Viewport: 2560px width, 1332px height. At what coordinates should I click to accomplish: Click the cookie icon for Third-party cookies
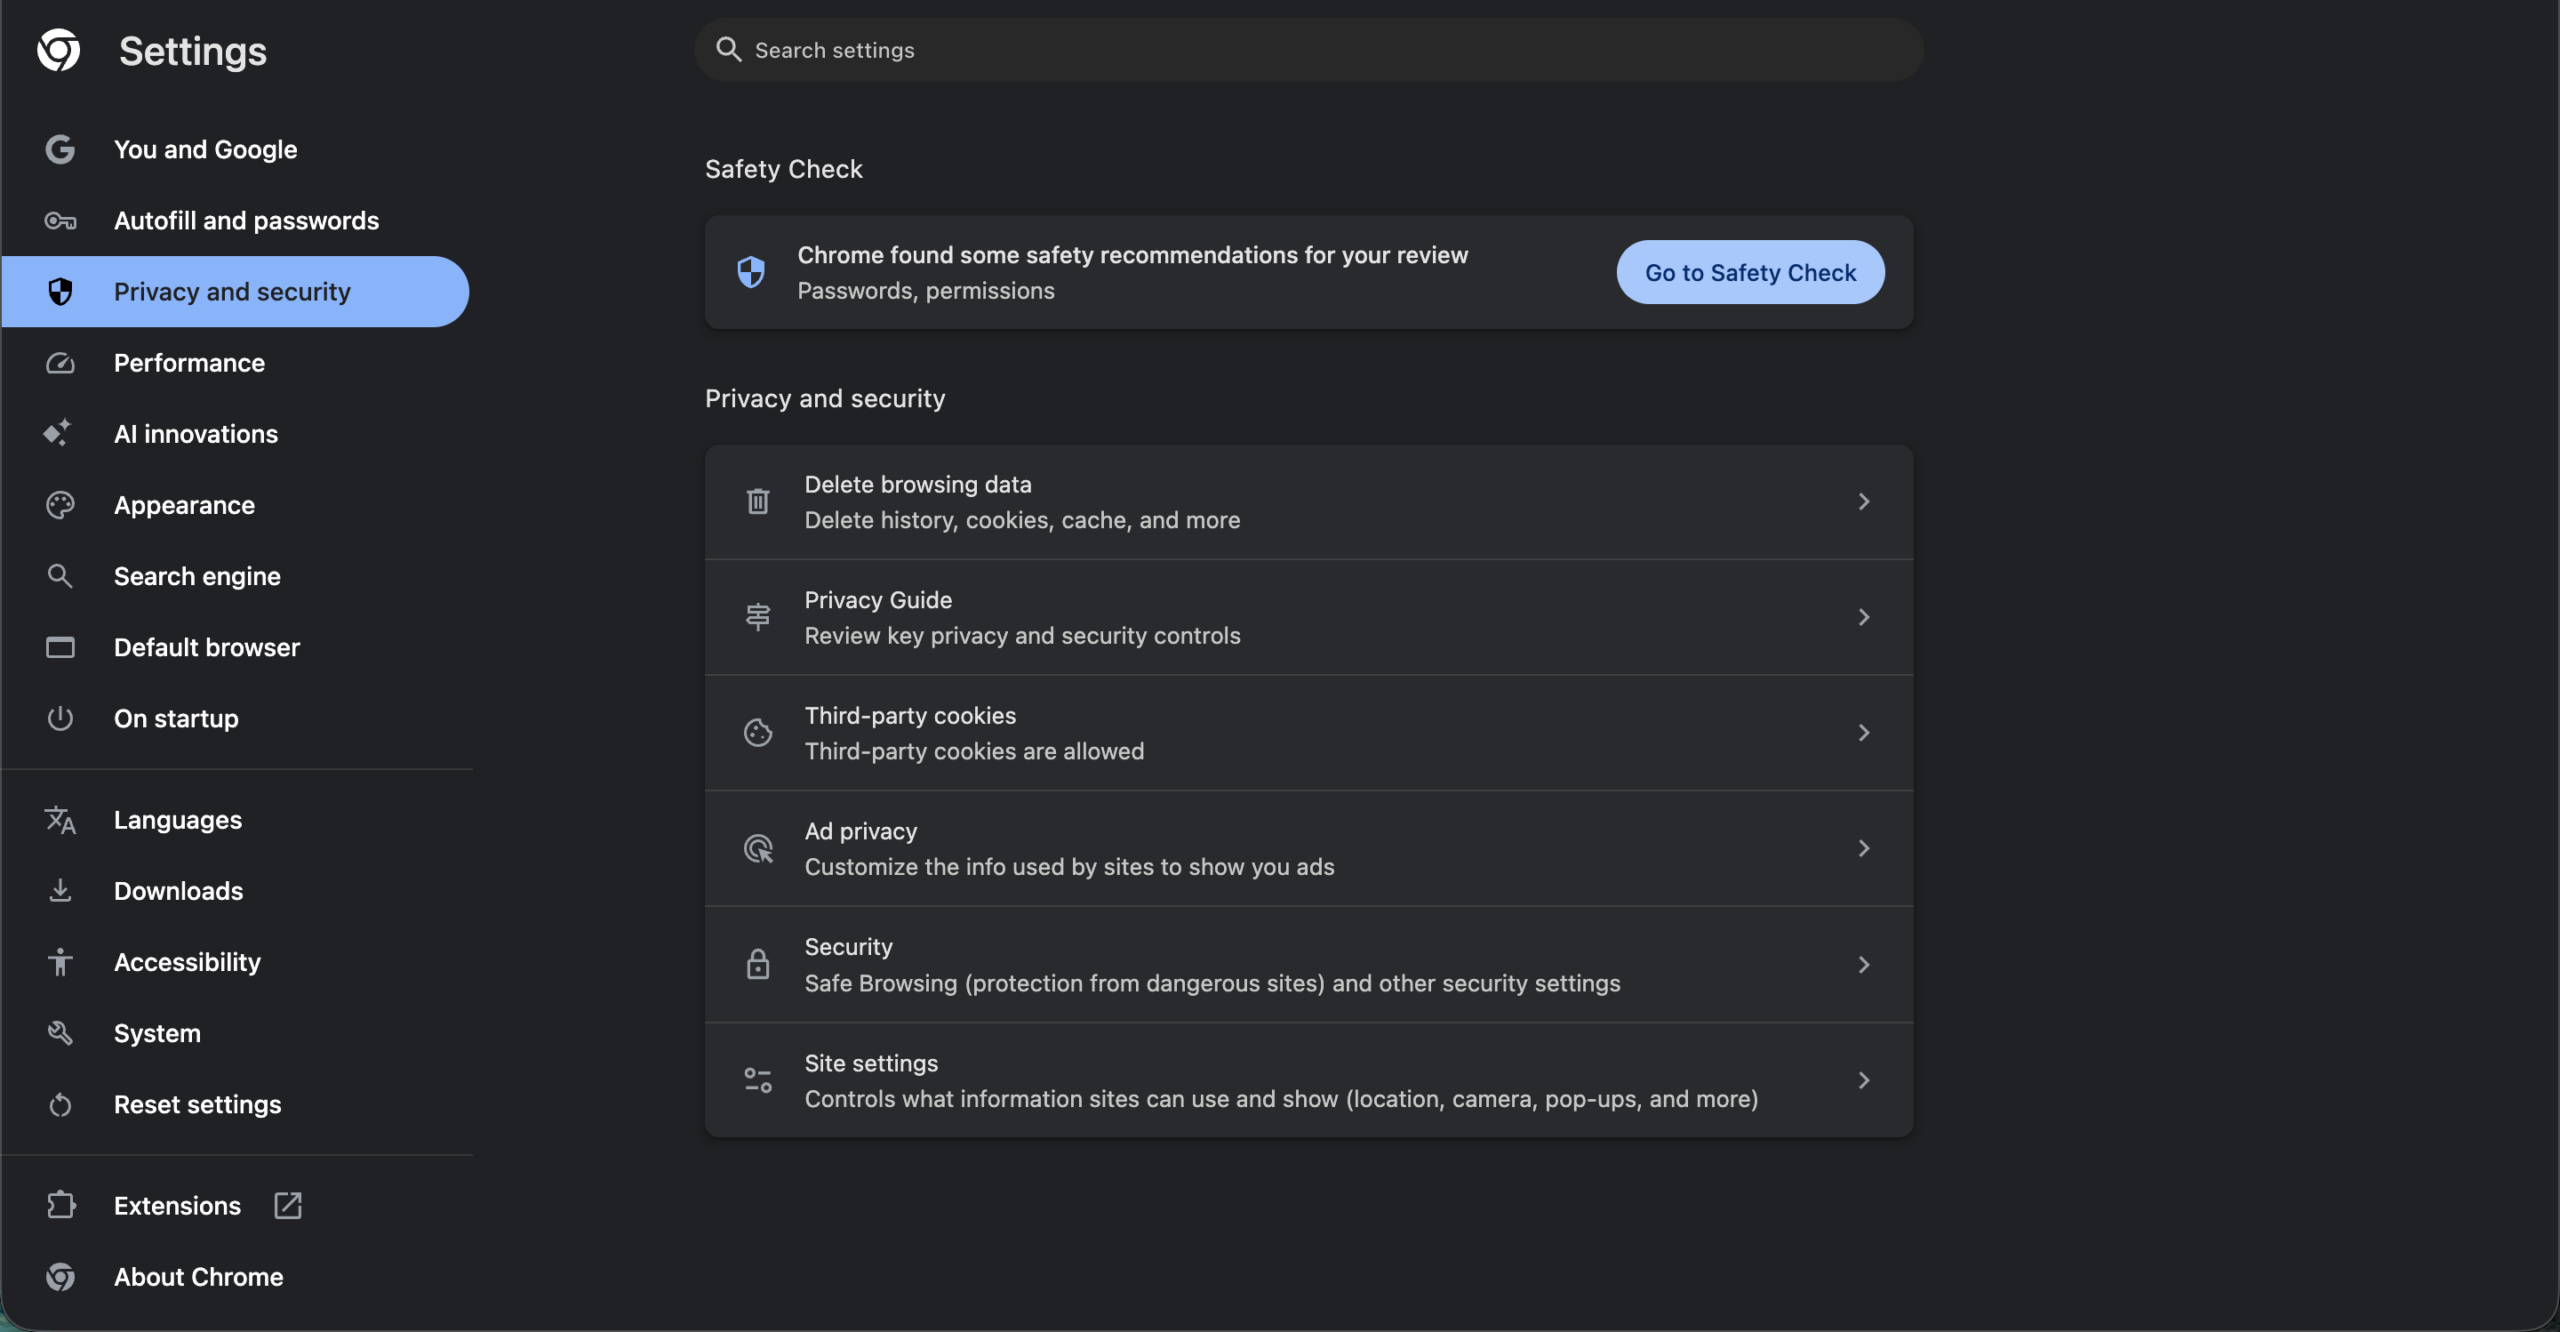click(758, 733)
